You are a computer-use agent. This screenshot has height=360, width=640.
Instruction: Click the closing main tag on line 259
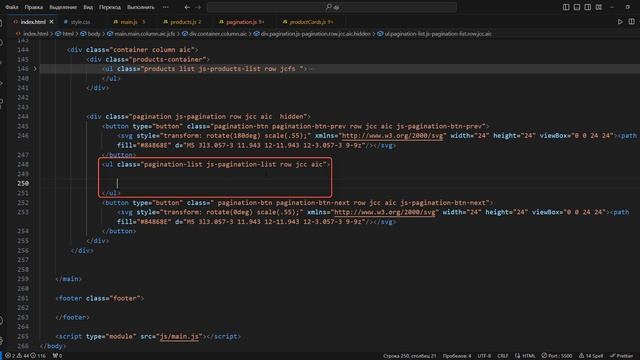[x=69, y=279]
